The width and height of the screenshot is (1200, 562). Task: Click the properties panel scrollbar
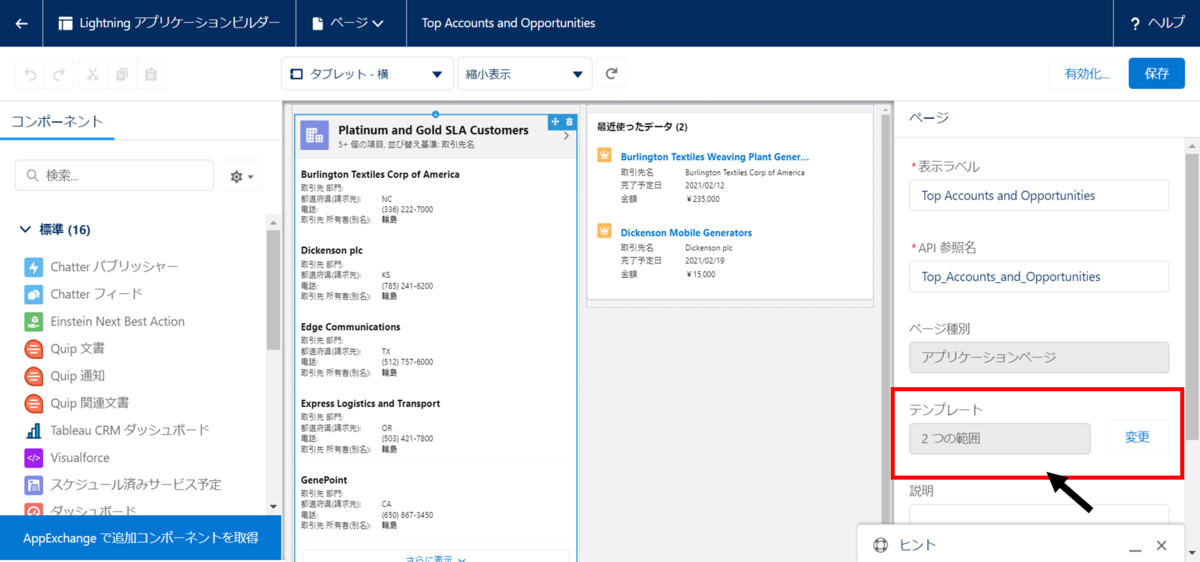[x=1192, y=295]
